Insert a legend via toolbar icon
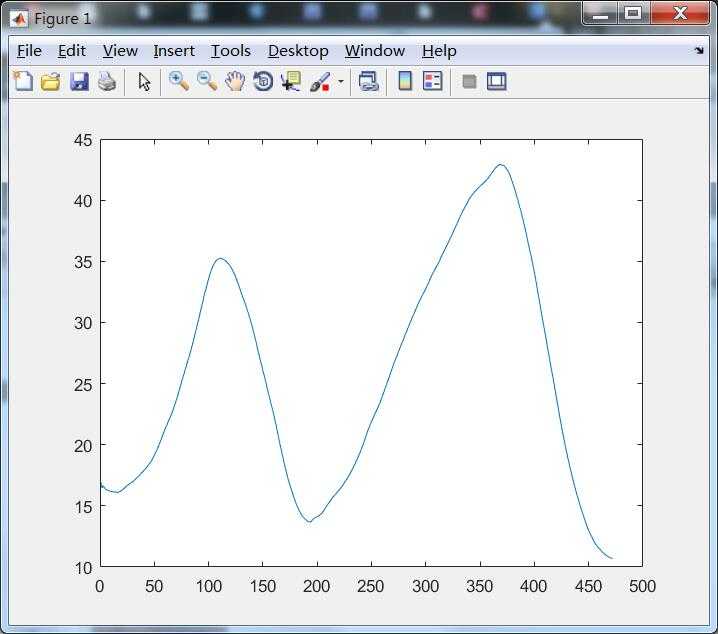718x634 pixels. click(432, 81)
